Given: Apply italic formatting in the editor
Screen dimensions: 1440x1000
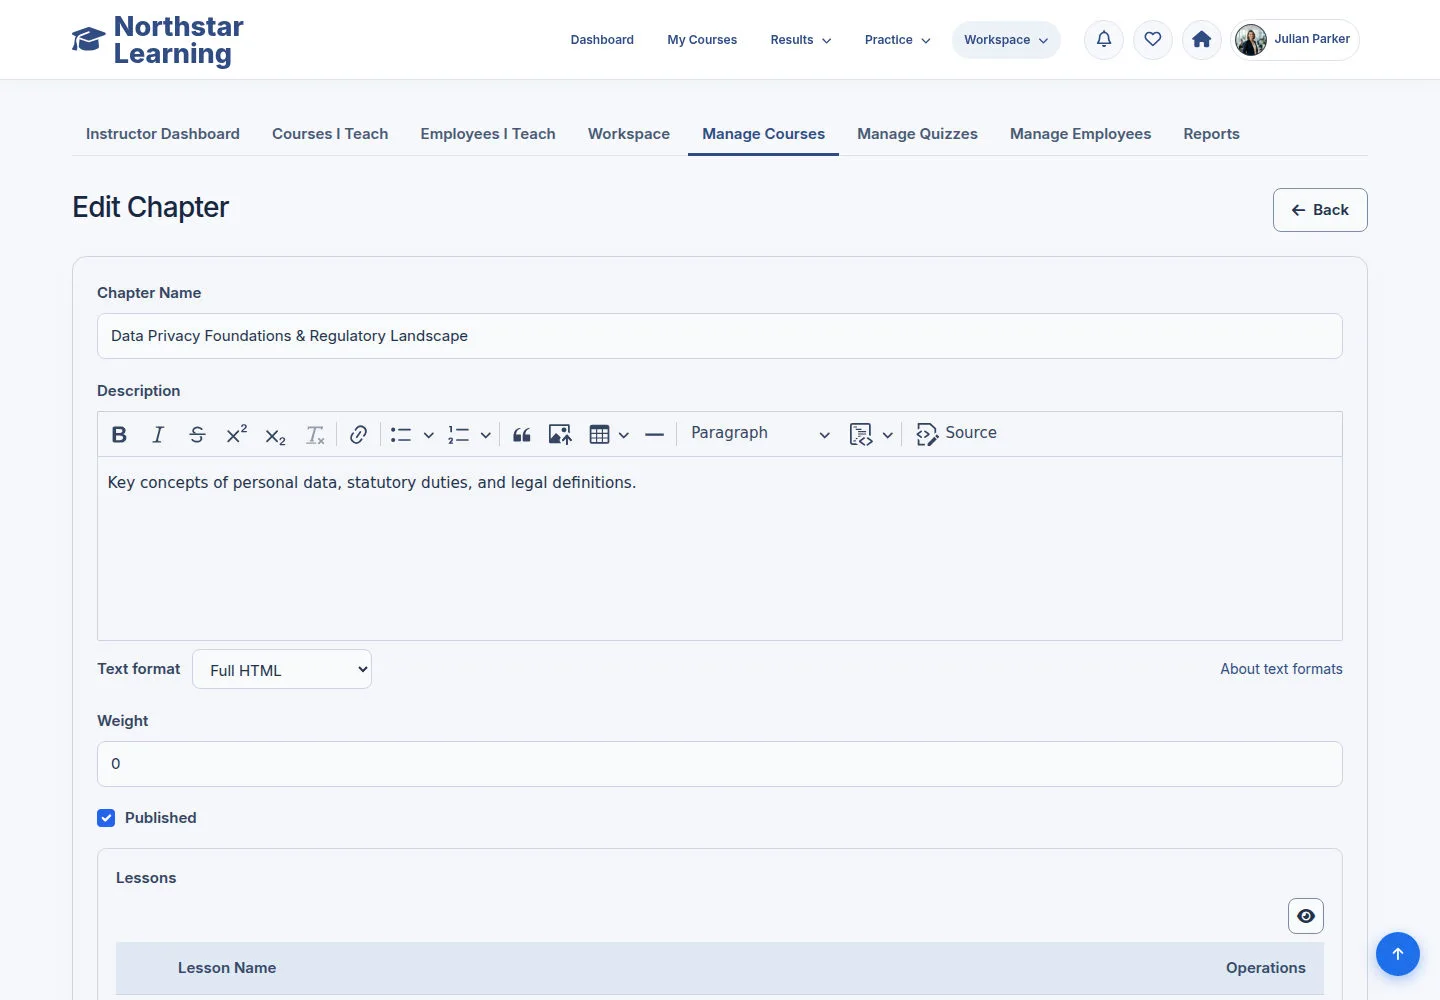Looking at the screenshot, I should coord(158,434).
